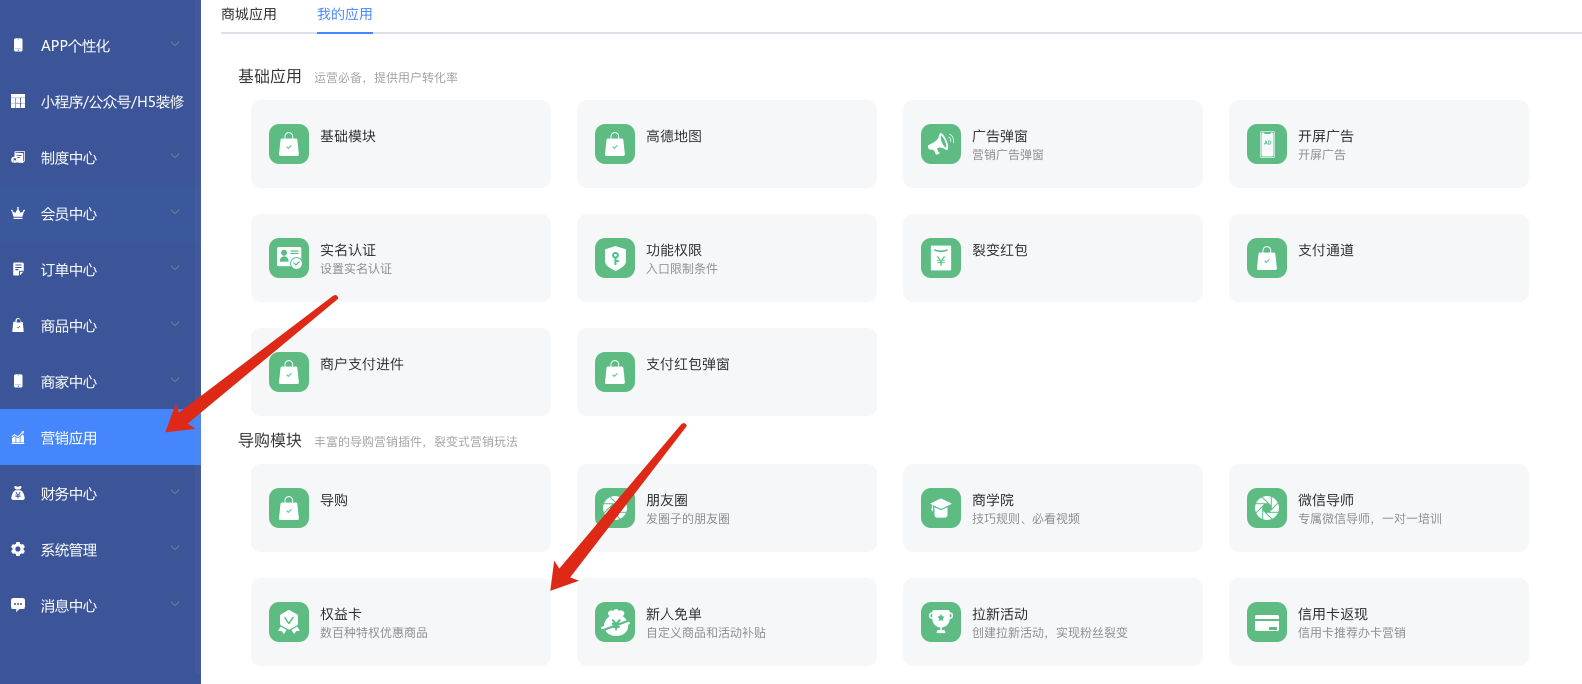The height and width of the screenshot is (684, 1582).
Task: Click the 数百种特权优惠商品 description
Action: point(374,633)
